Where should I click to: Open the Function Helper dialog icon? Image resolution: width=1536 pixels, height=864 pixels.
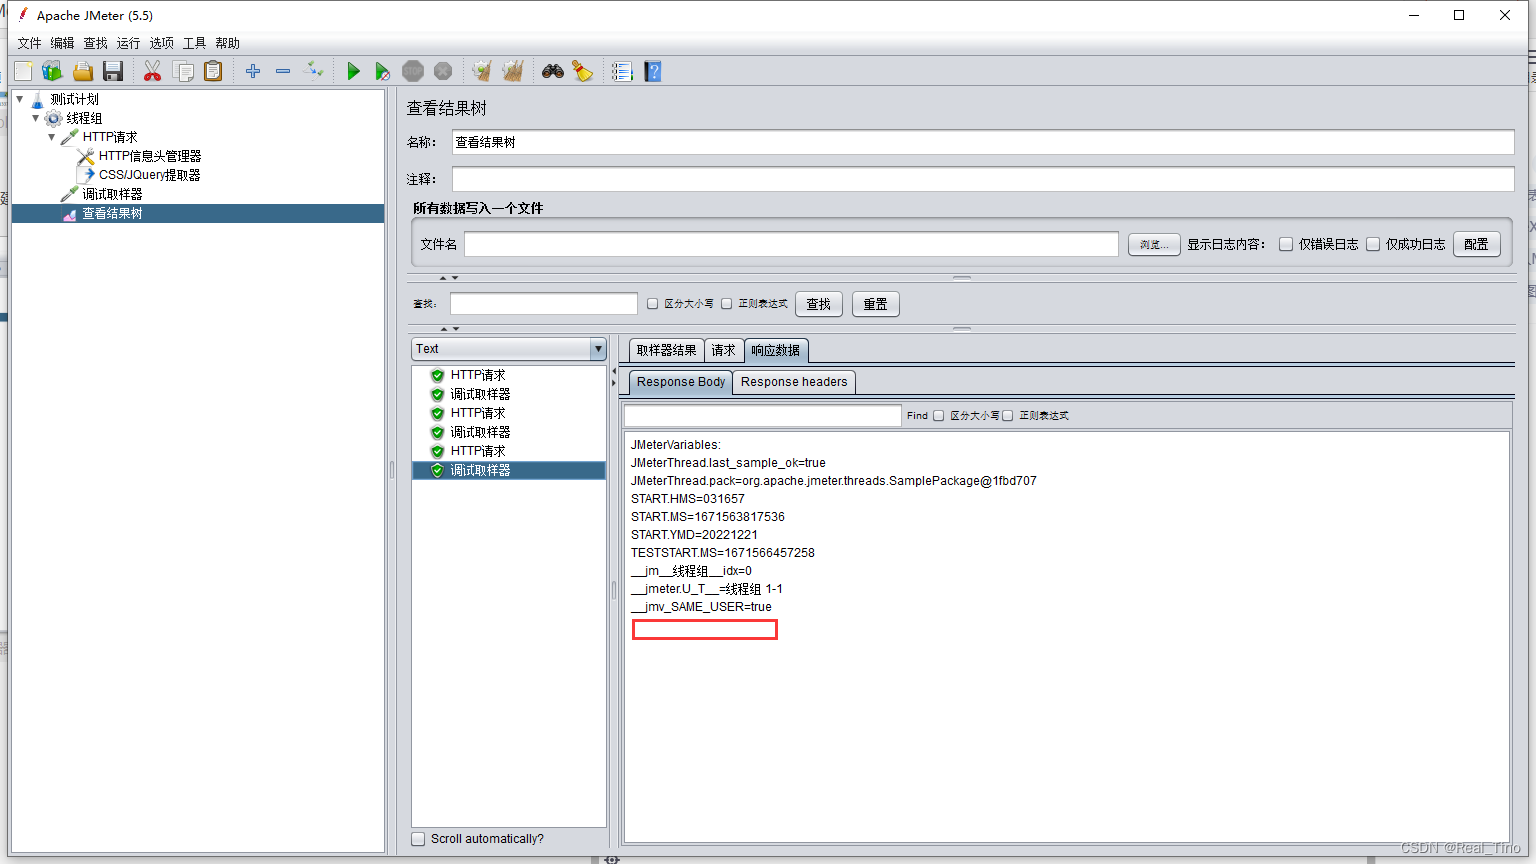pos(622,71)
